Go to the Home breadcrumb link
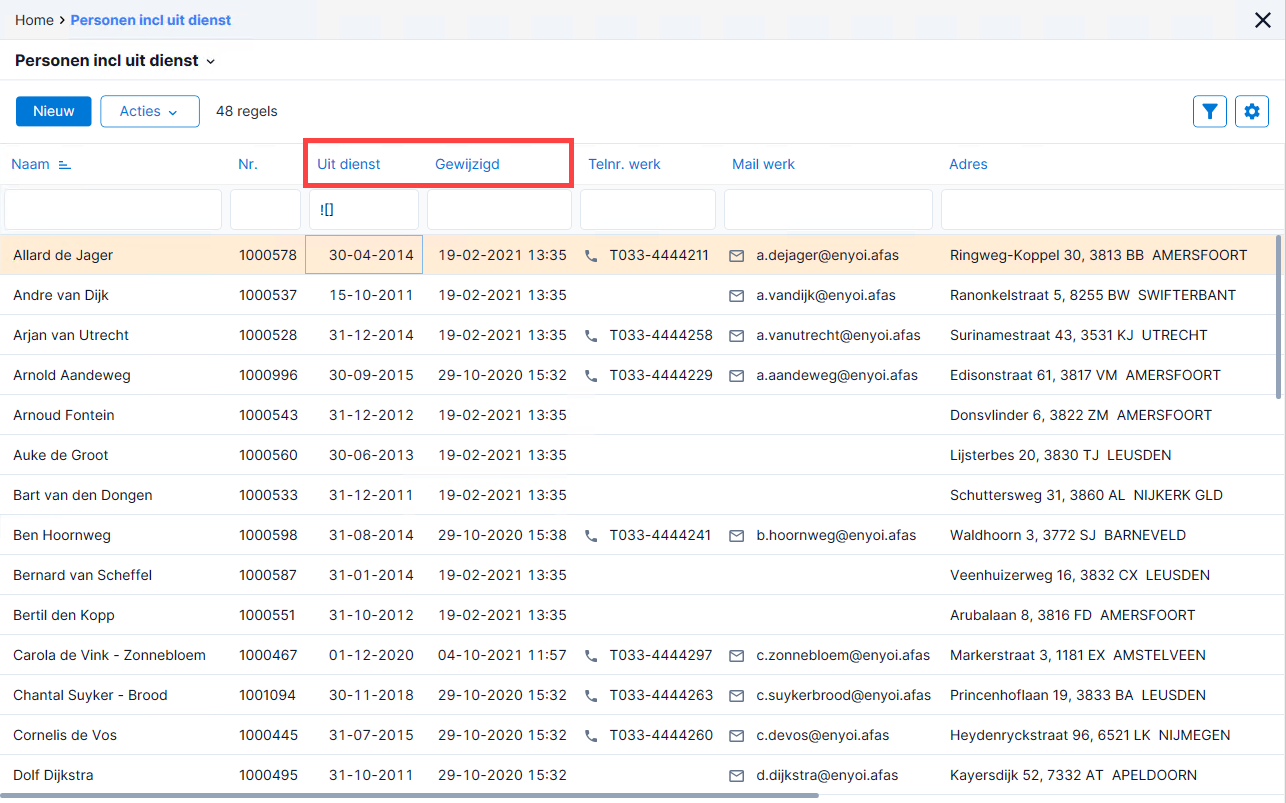 (34, 19)
